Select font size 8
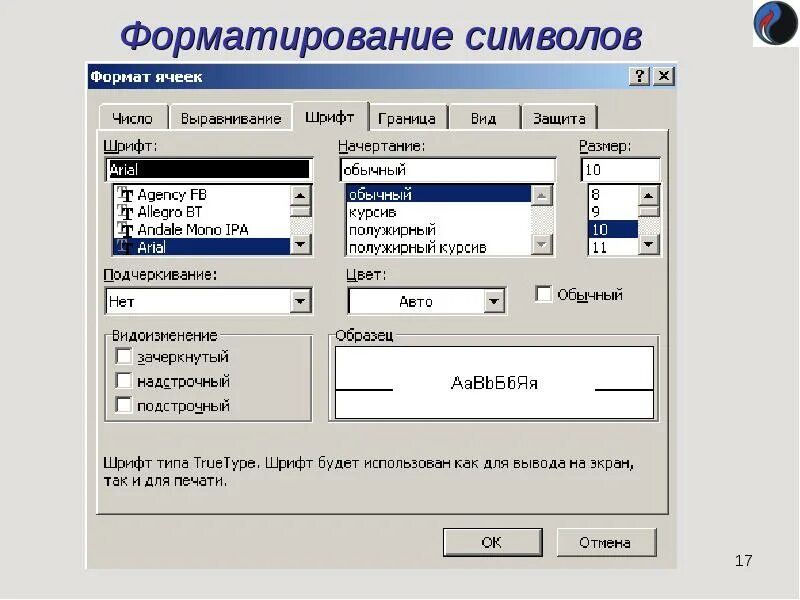The height and width of the screenshot is (600, 800). [x=613, y=194]
